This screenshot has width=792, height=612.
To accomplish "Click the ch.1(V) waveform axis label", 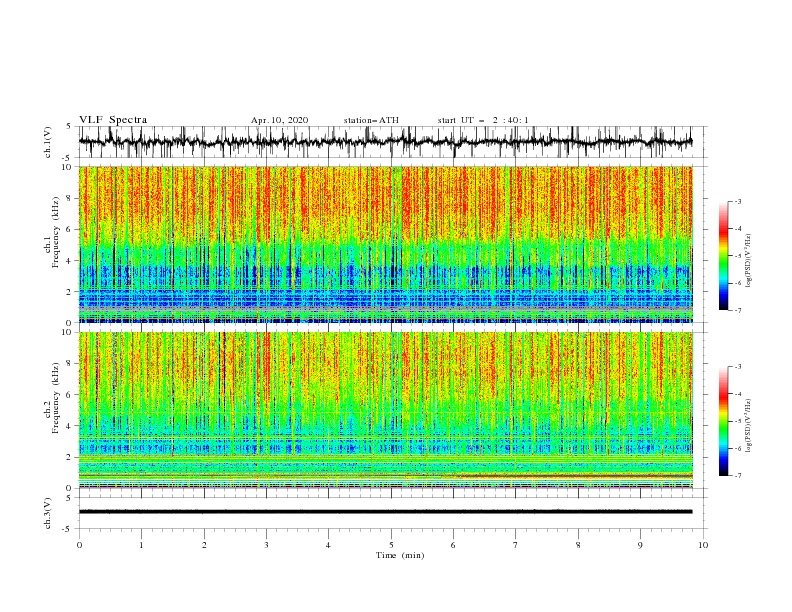I will pos(48,142).
